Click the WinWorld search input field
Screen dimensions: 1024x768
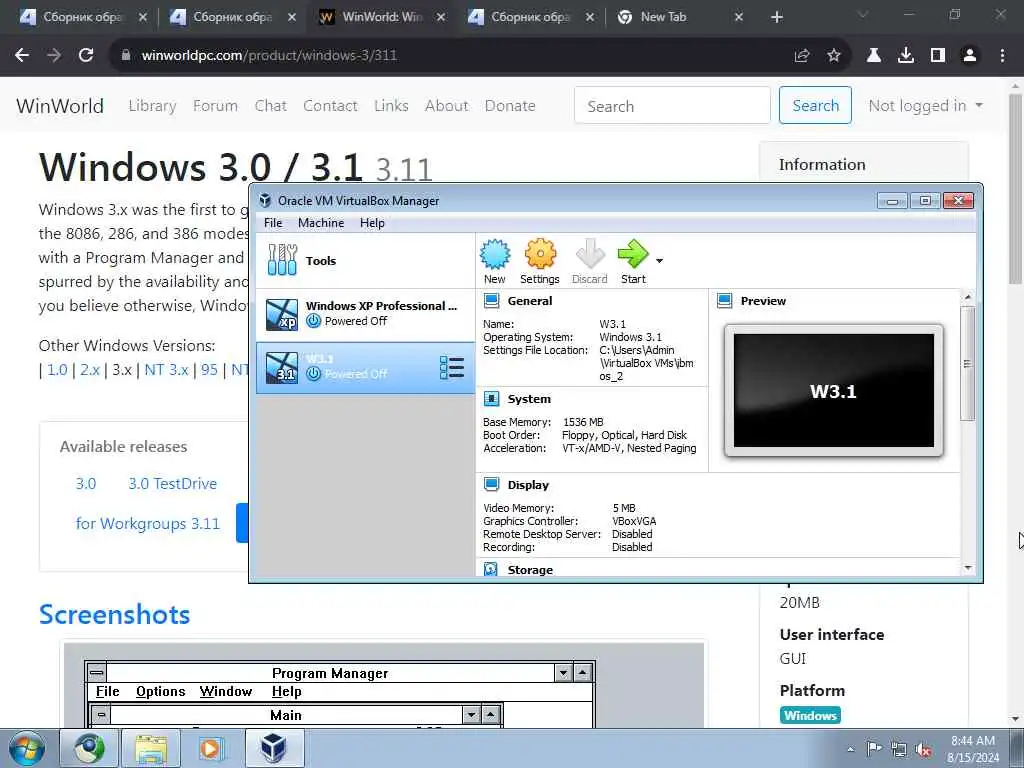pyautogui.click(x=672, y=105)
